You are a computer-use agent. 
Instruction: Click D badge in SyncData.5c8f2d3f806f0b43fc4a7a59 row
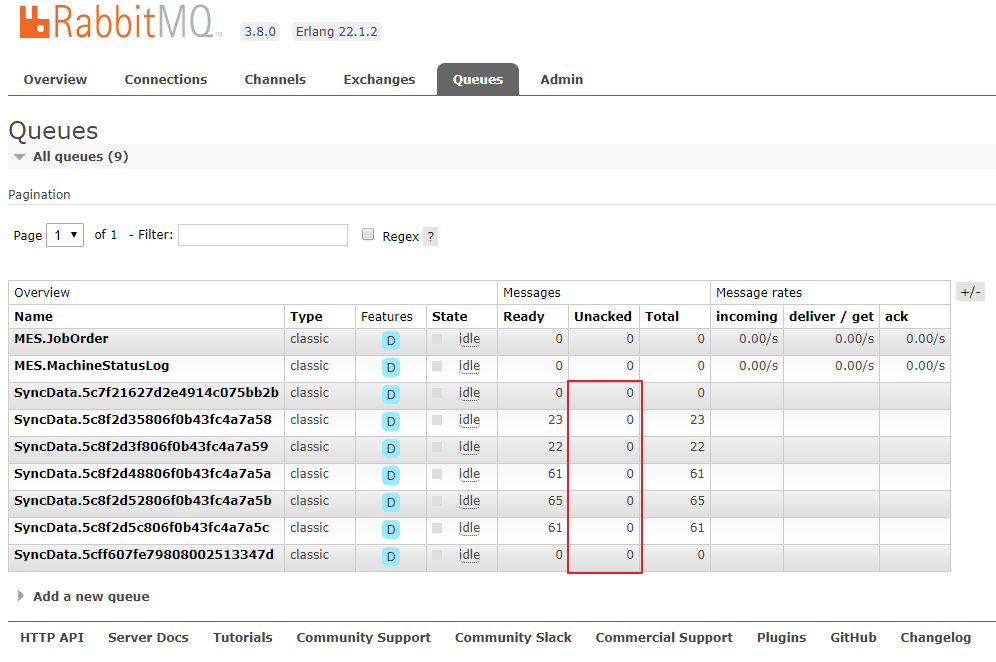391,449
